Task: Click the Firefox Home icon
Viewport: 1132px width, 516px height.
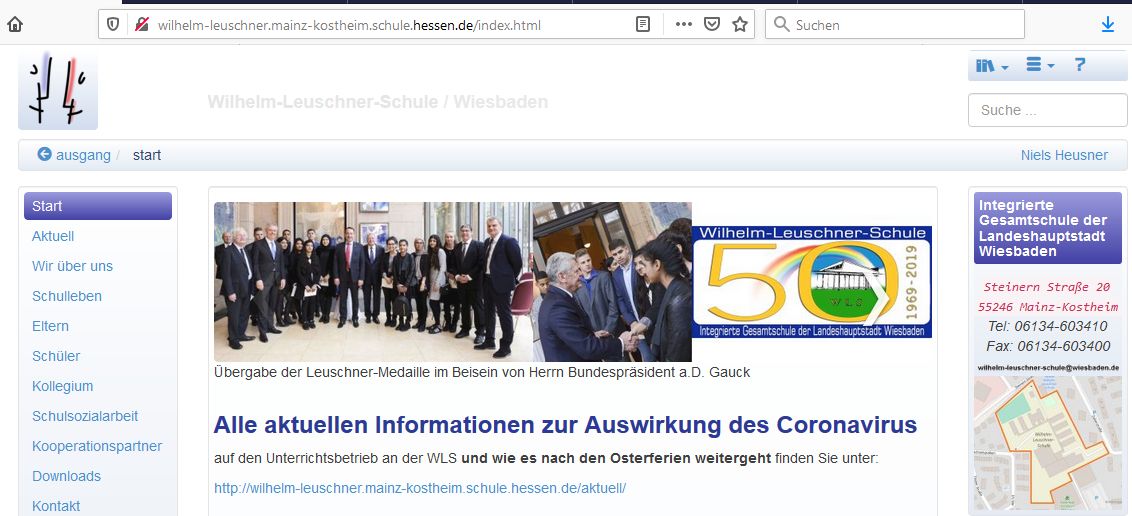Action: click(x=14, y=25)
